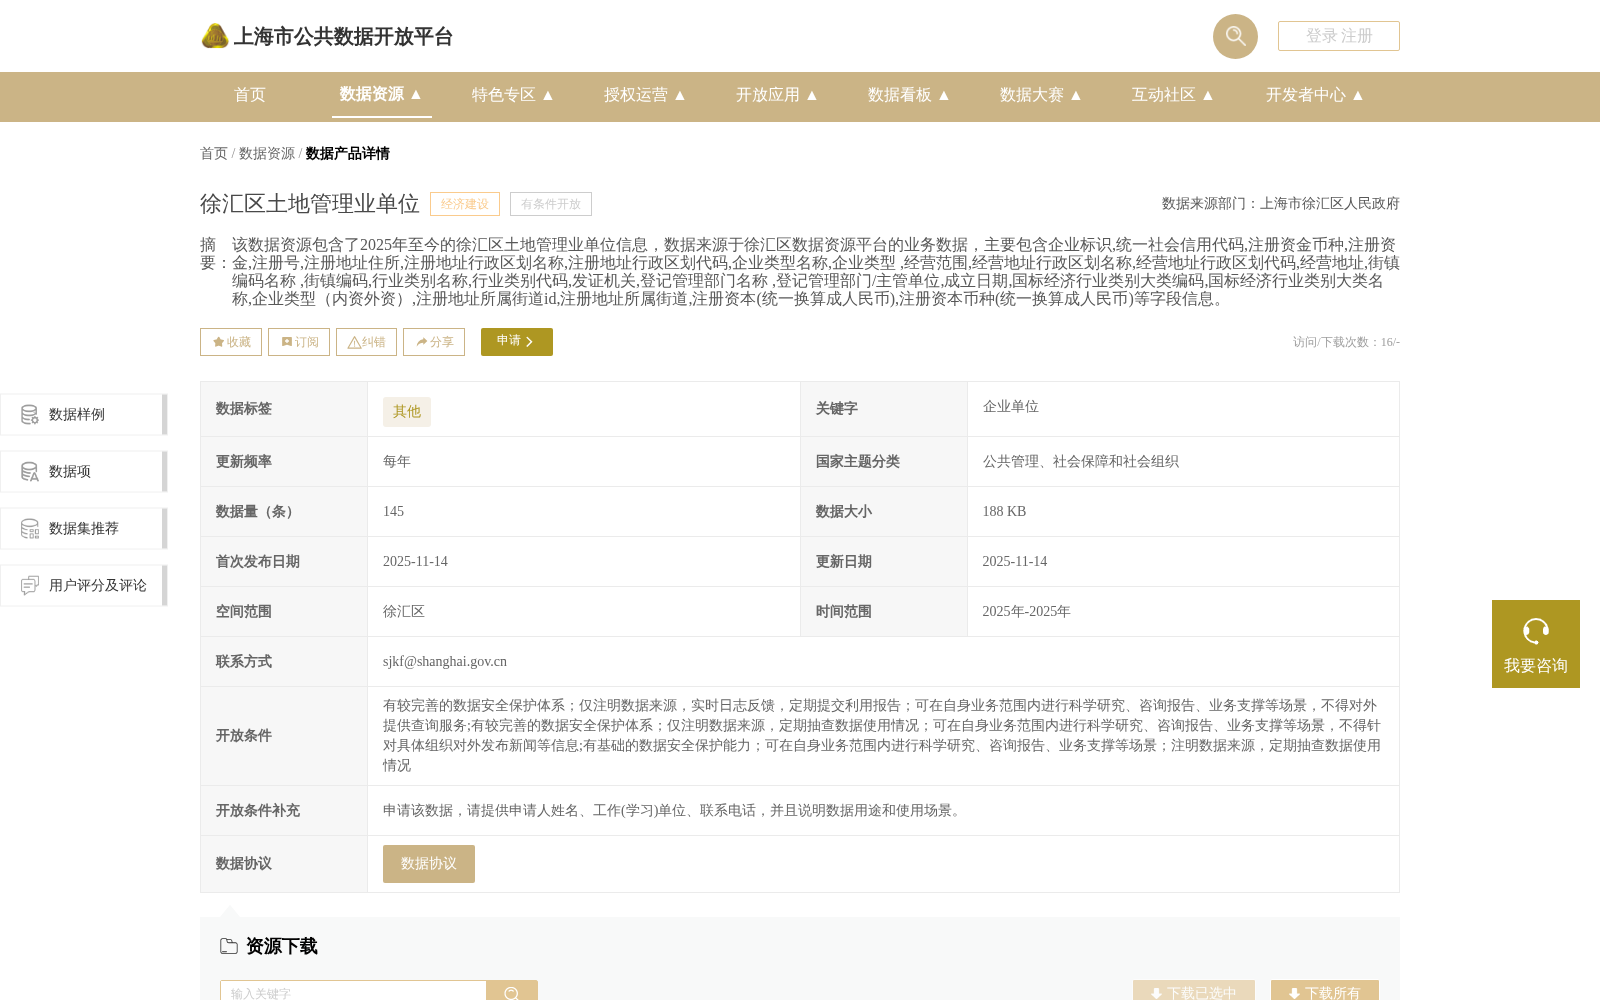Image resolution: width=1600 pixels, height=1000 pixels.
Task: Open the 数据集推荐 sidebar icon
Action: 30,528
